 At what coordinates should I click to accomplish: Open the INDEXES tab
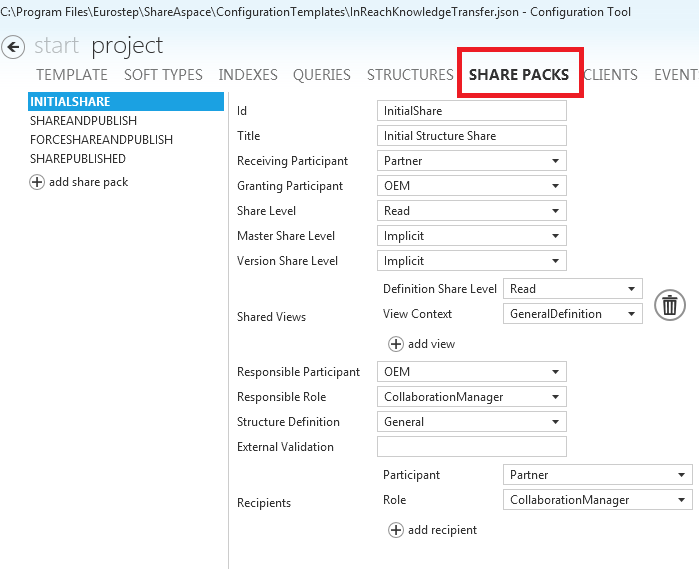[x=248, y=74]
